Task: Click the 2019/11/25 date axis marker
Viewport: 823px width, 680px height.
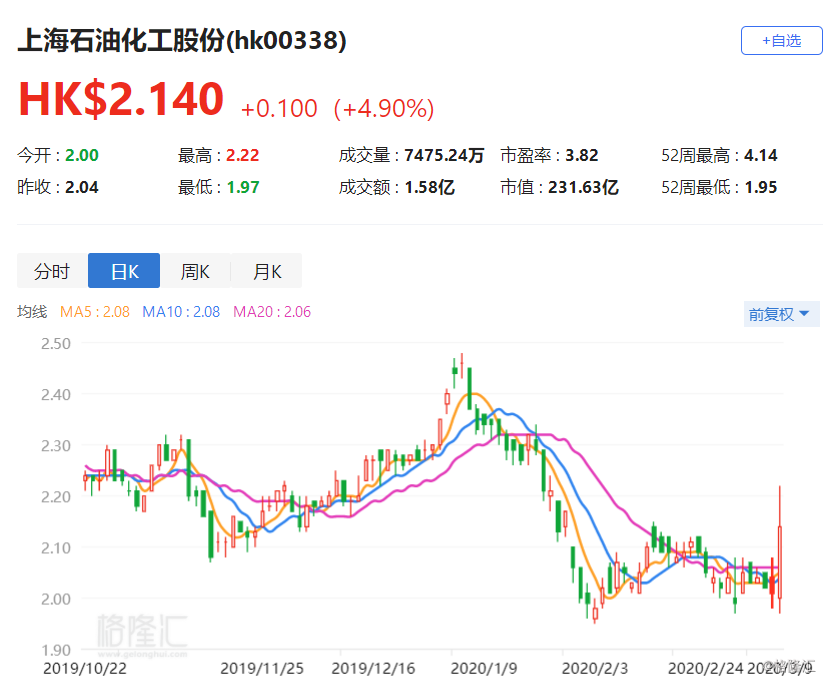Action: [261, 666]
